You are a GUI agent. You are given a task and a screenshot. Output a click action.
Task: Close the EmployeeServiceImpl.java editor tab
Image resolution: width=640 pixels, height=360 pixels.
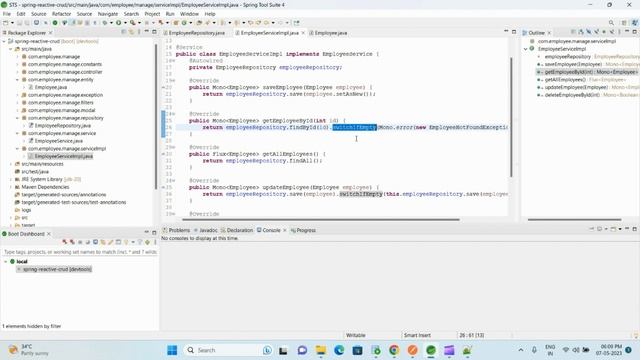303,33
